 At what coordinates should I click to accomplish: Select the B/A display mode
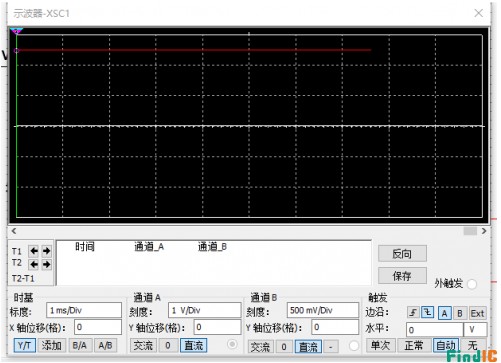[x=79, y=345]
